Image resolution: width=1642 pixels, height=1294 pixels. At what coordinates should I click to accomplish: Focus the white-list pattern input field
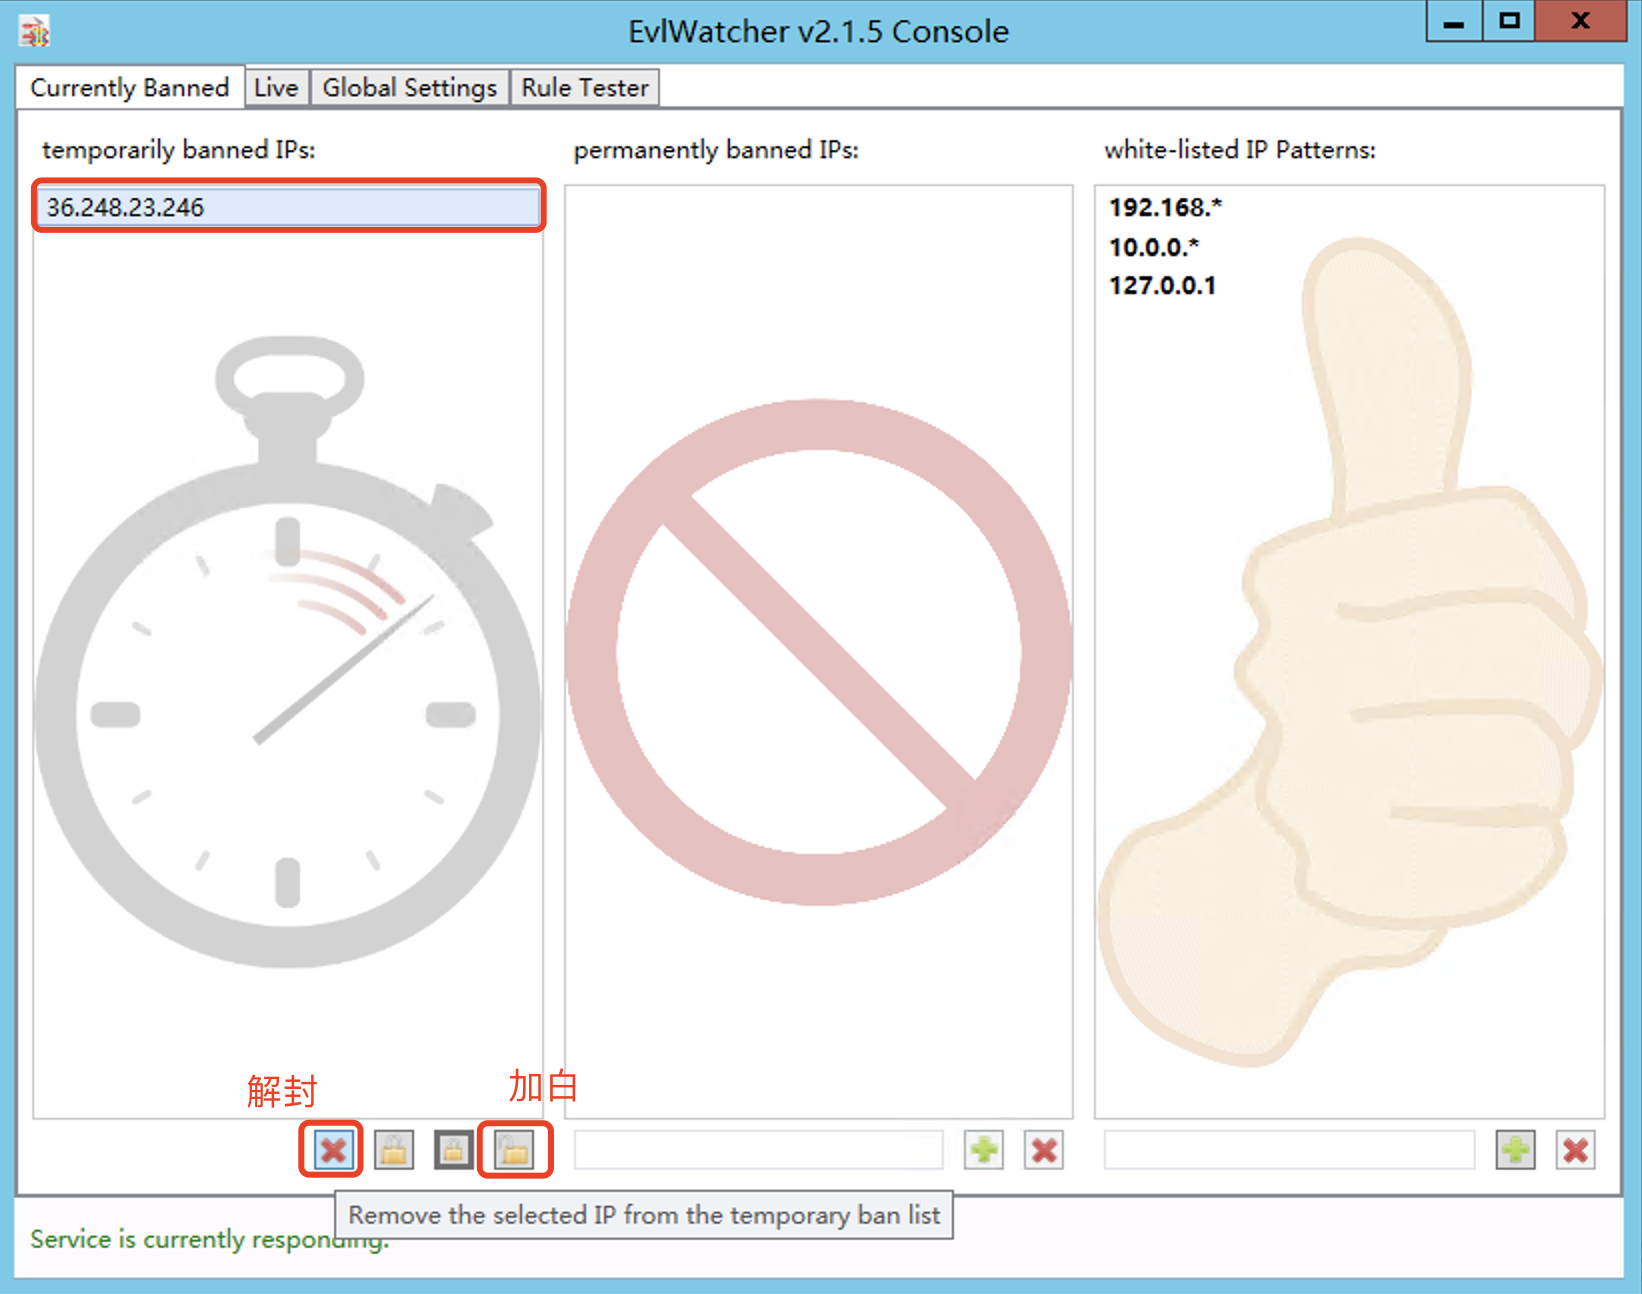click(x=1288, y=1150)
